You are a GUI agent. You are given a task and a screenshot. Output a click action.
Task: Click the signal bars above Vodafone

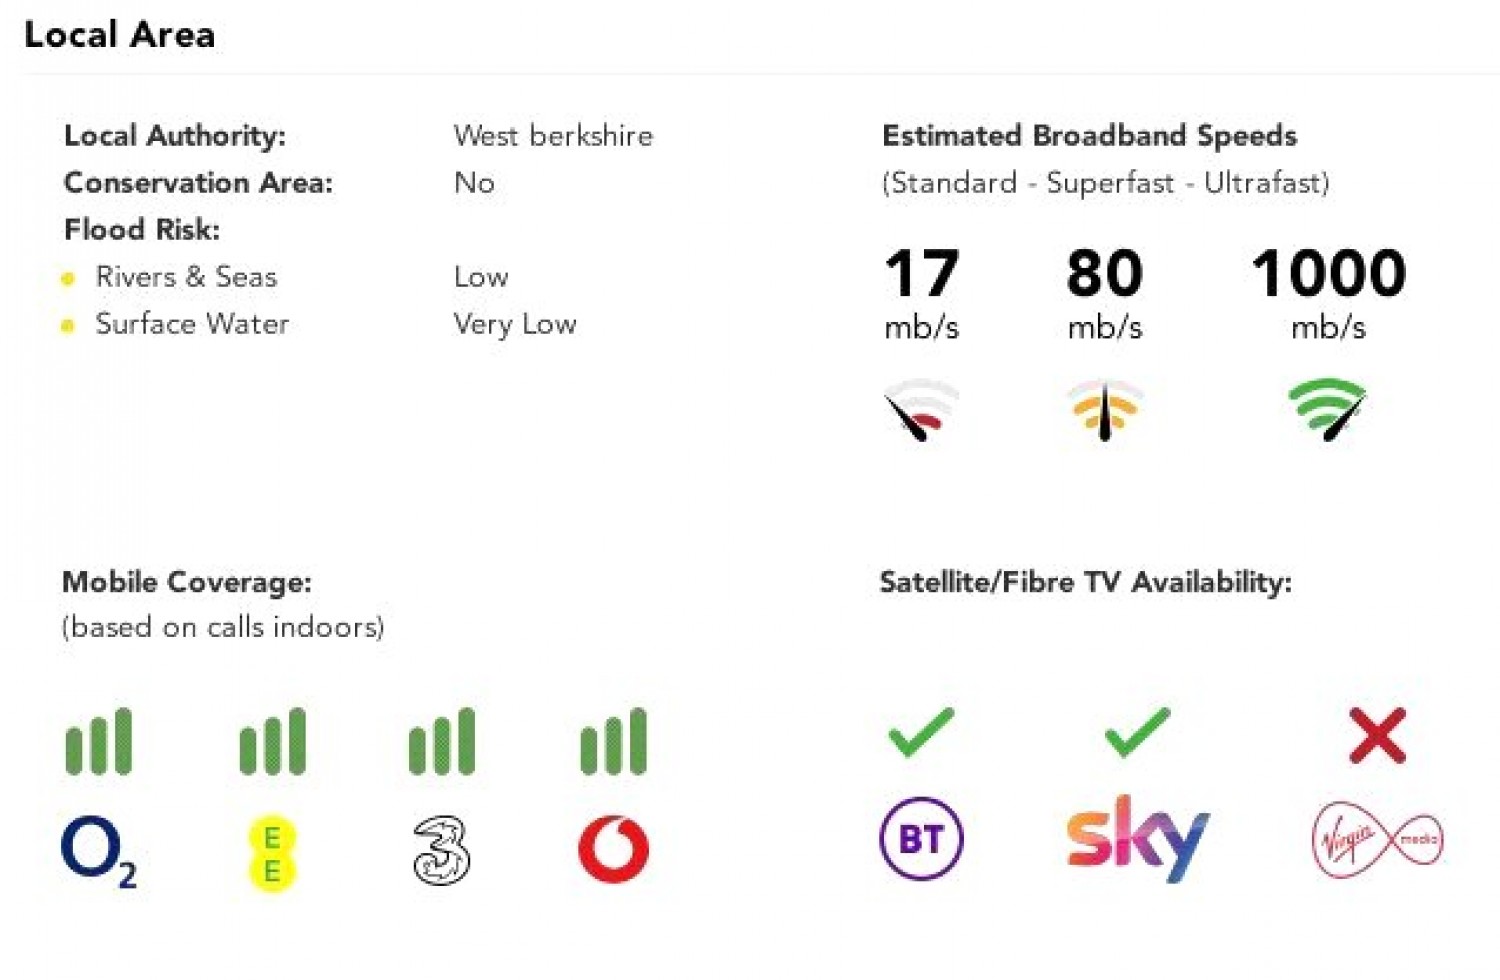pos(613,741)
